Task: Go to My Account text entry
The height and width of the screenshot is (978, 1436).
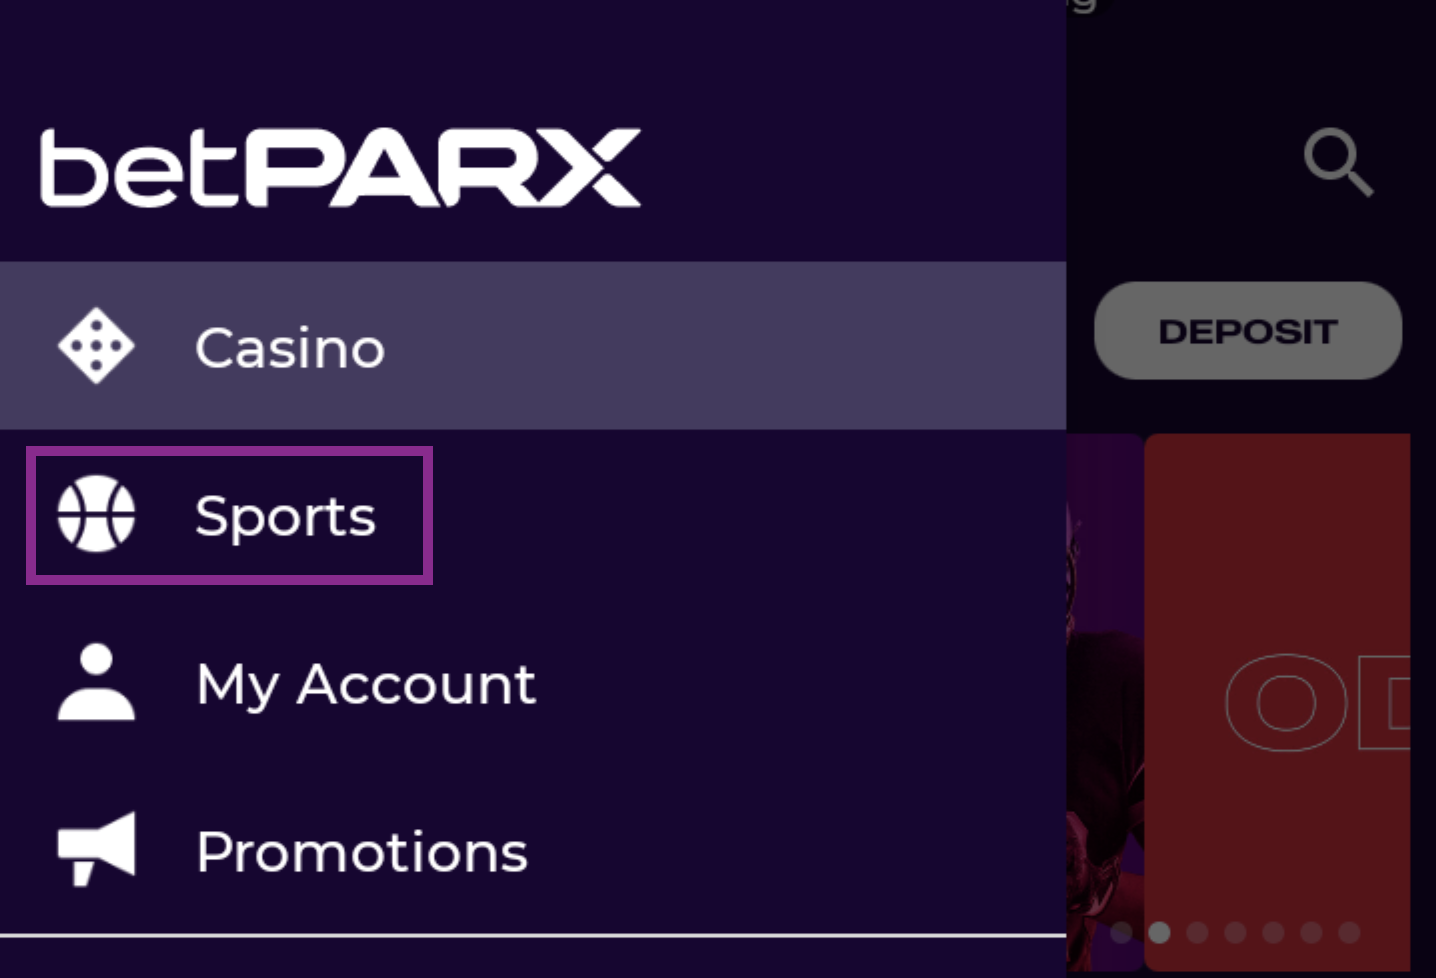Action: 366,685
